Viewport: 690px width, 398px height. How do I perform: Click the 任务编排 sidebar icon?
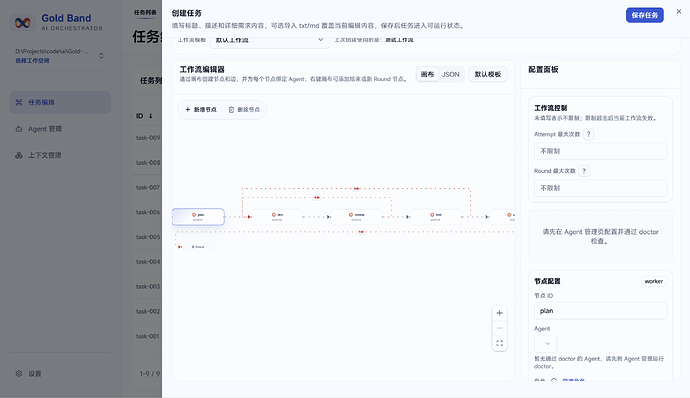18,102
